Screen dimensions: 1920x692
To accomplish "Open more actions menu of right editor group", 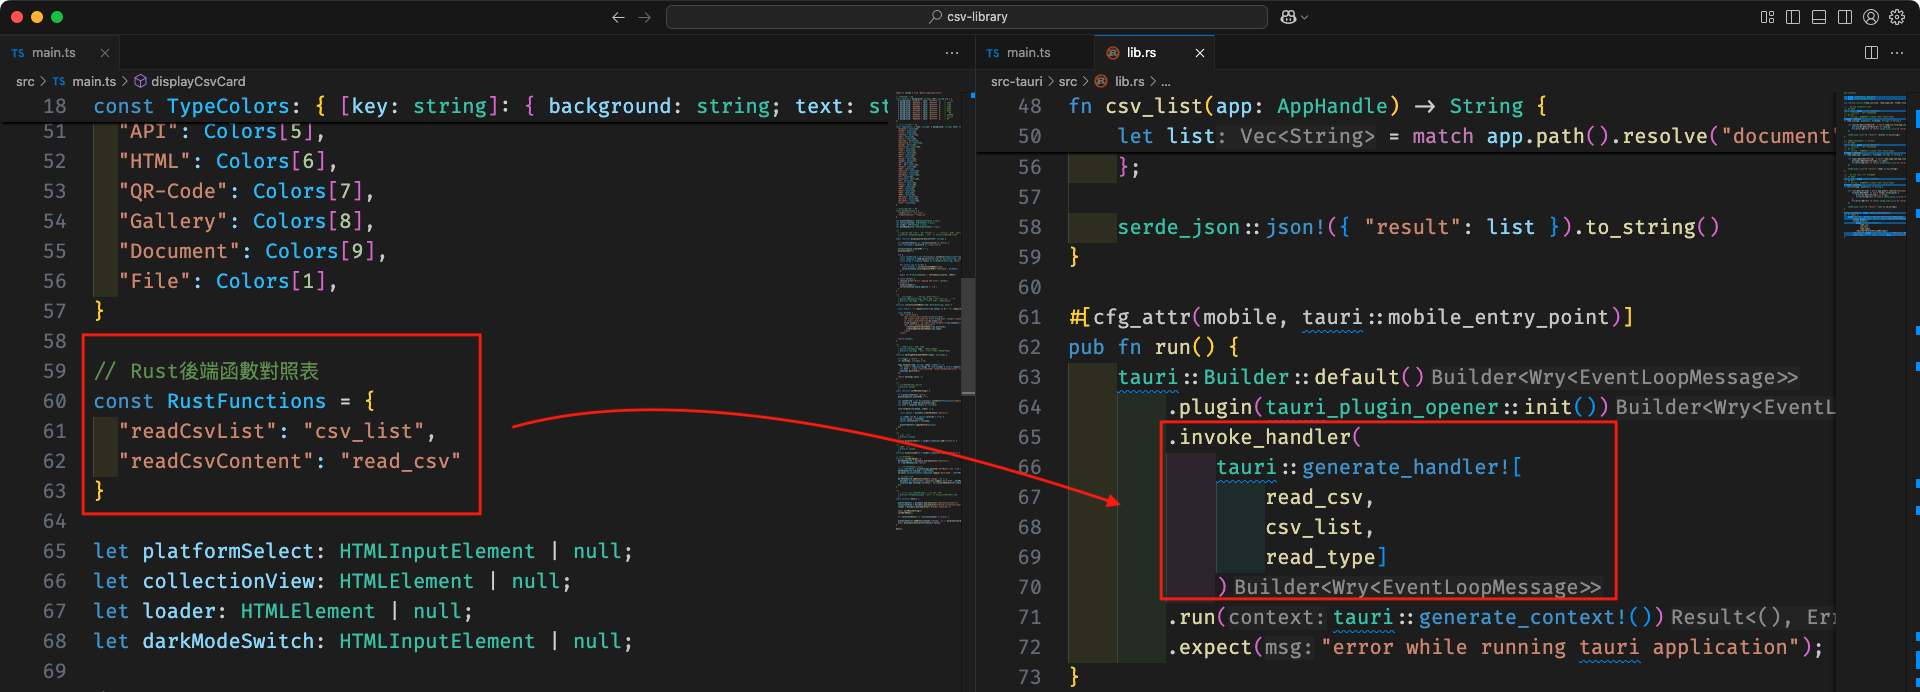I will (1897, 53).
